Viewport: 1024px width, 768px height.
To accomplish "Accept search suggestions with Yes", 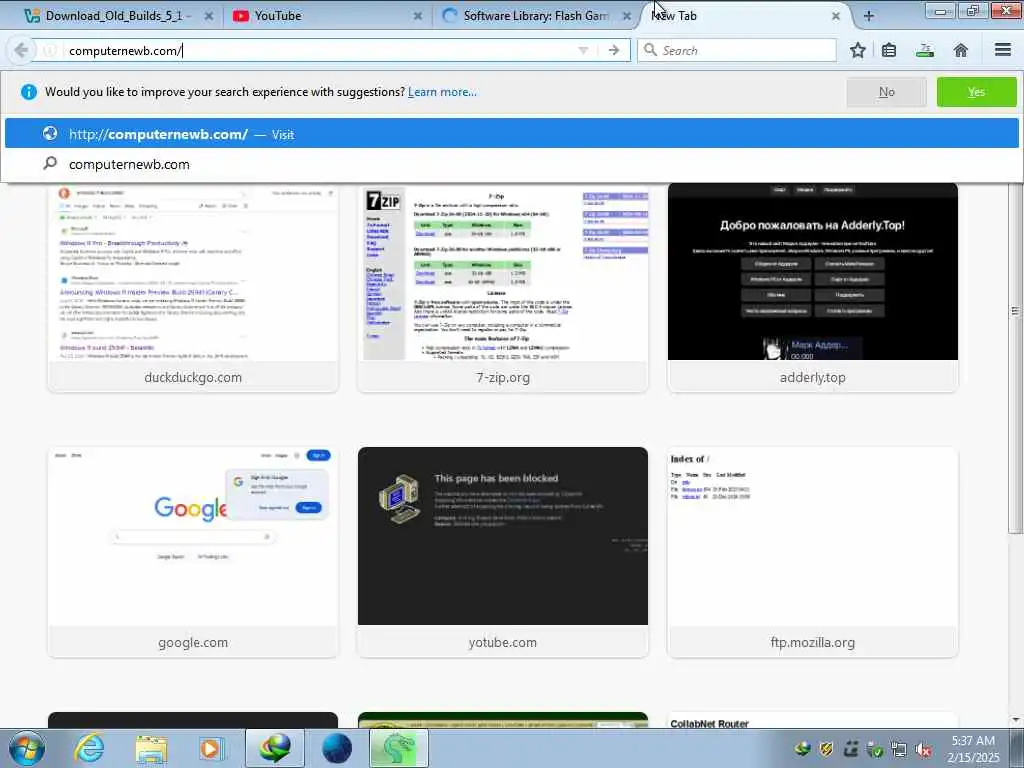I will click(976, 92).
